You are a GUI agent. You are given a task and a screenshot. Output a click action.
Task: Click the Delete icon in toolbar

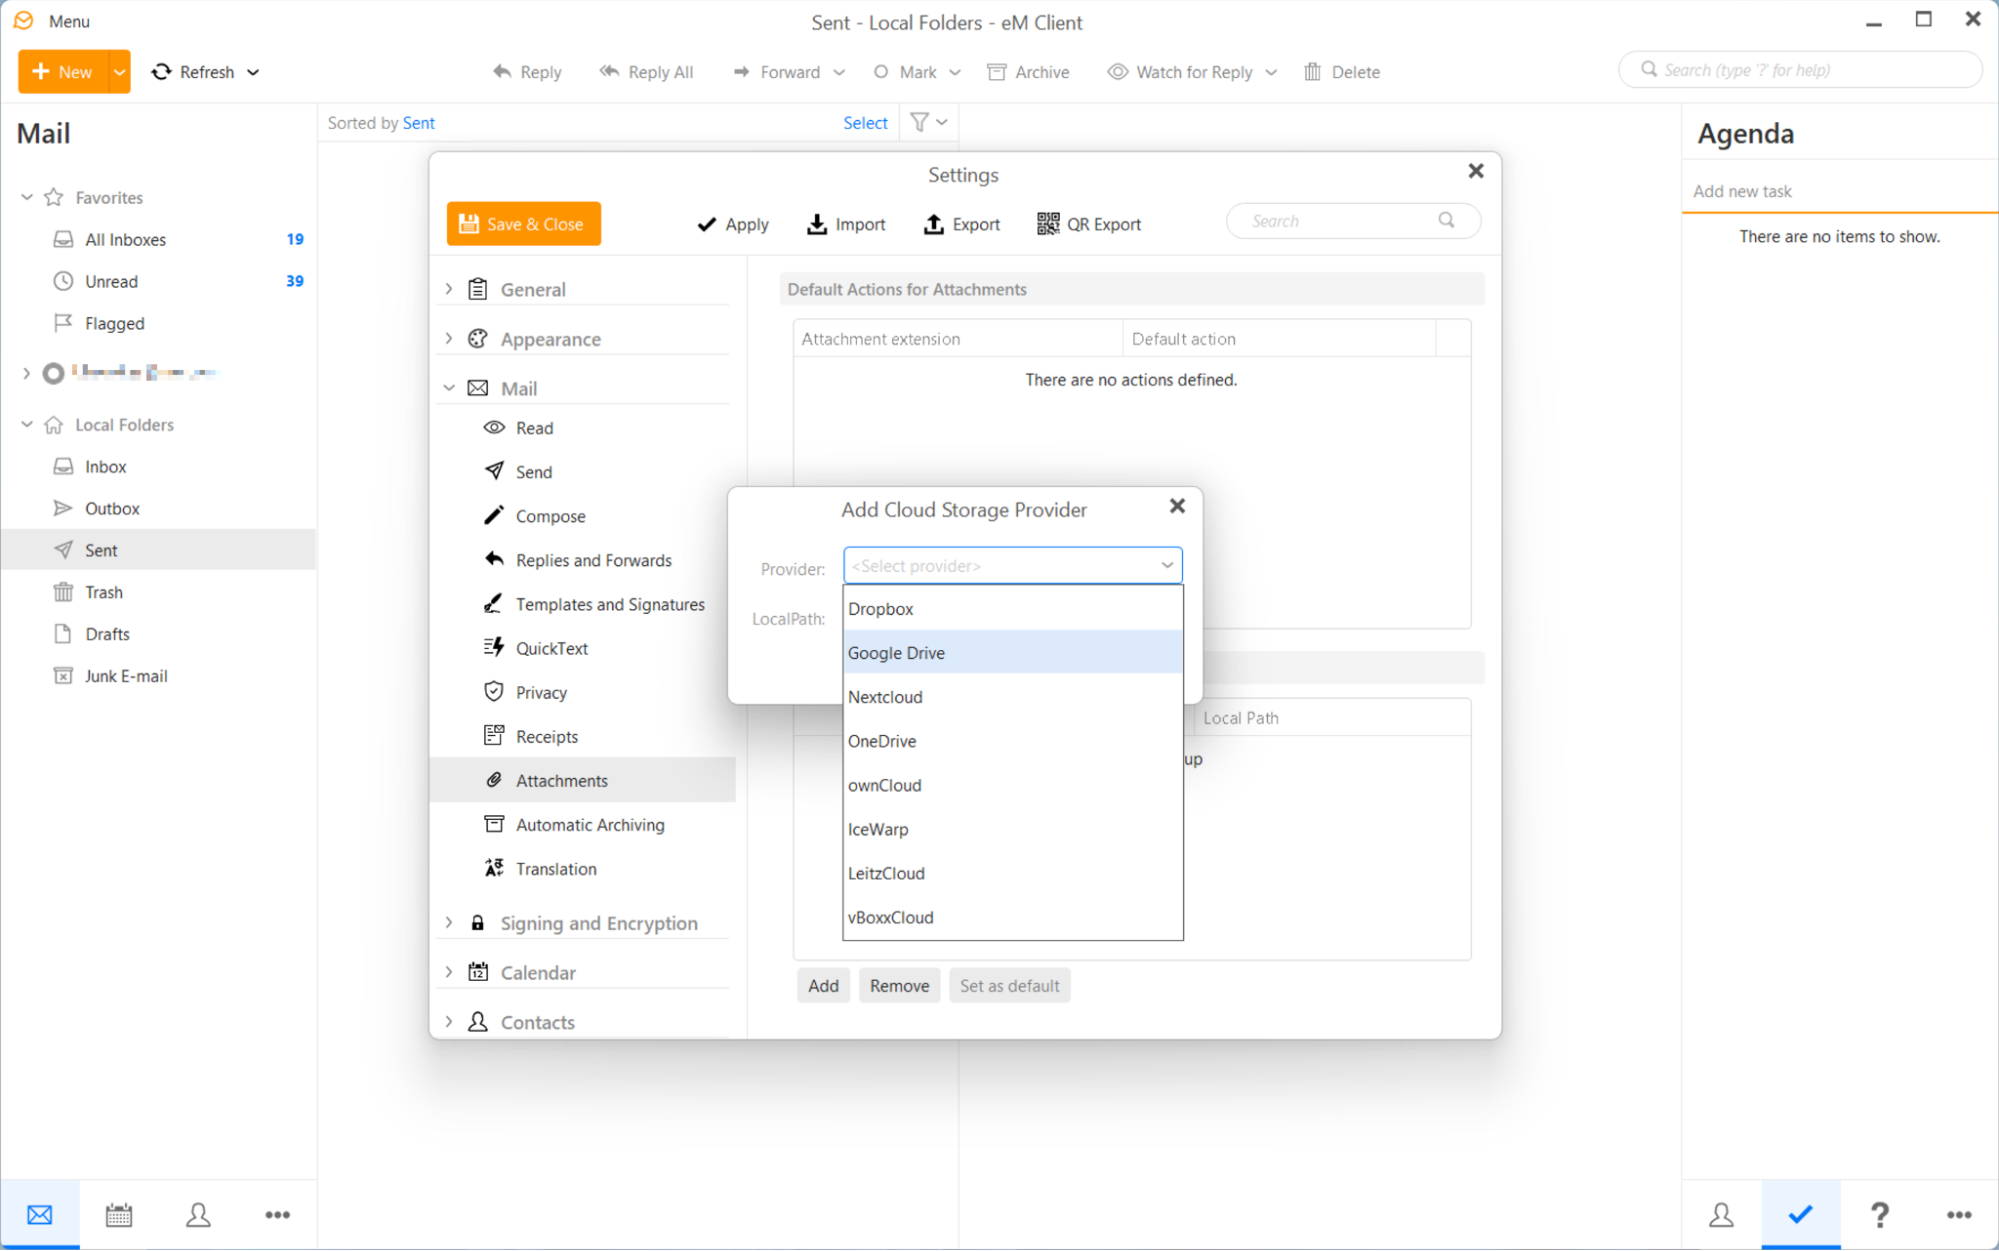pyautogui.click(x=1313, y=71)
